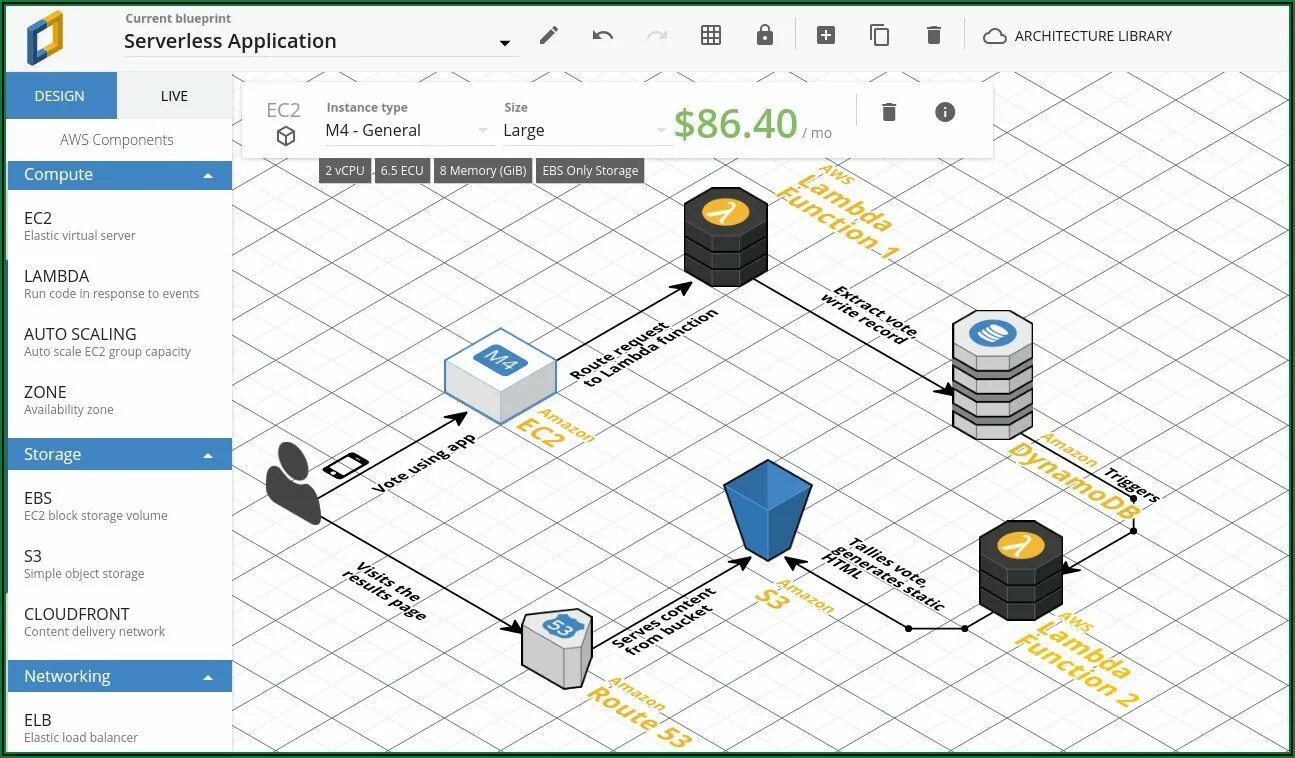
Task: Switch to the LIVE tab
Action: point(174,96)
